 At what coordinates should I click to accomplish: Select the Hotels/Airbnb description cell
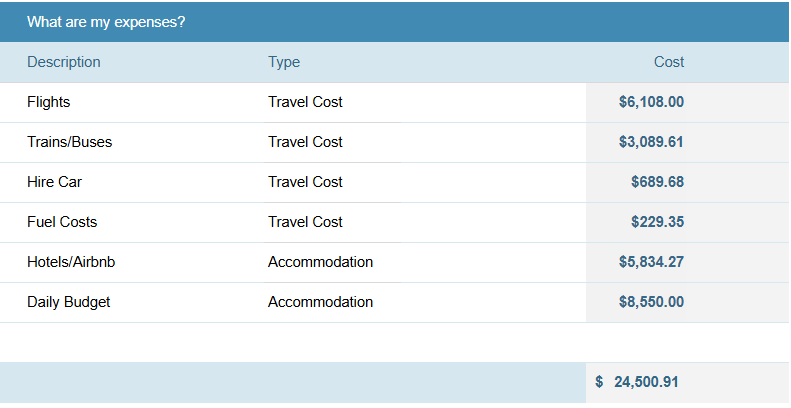(131, 262)
